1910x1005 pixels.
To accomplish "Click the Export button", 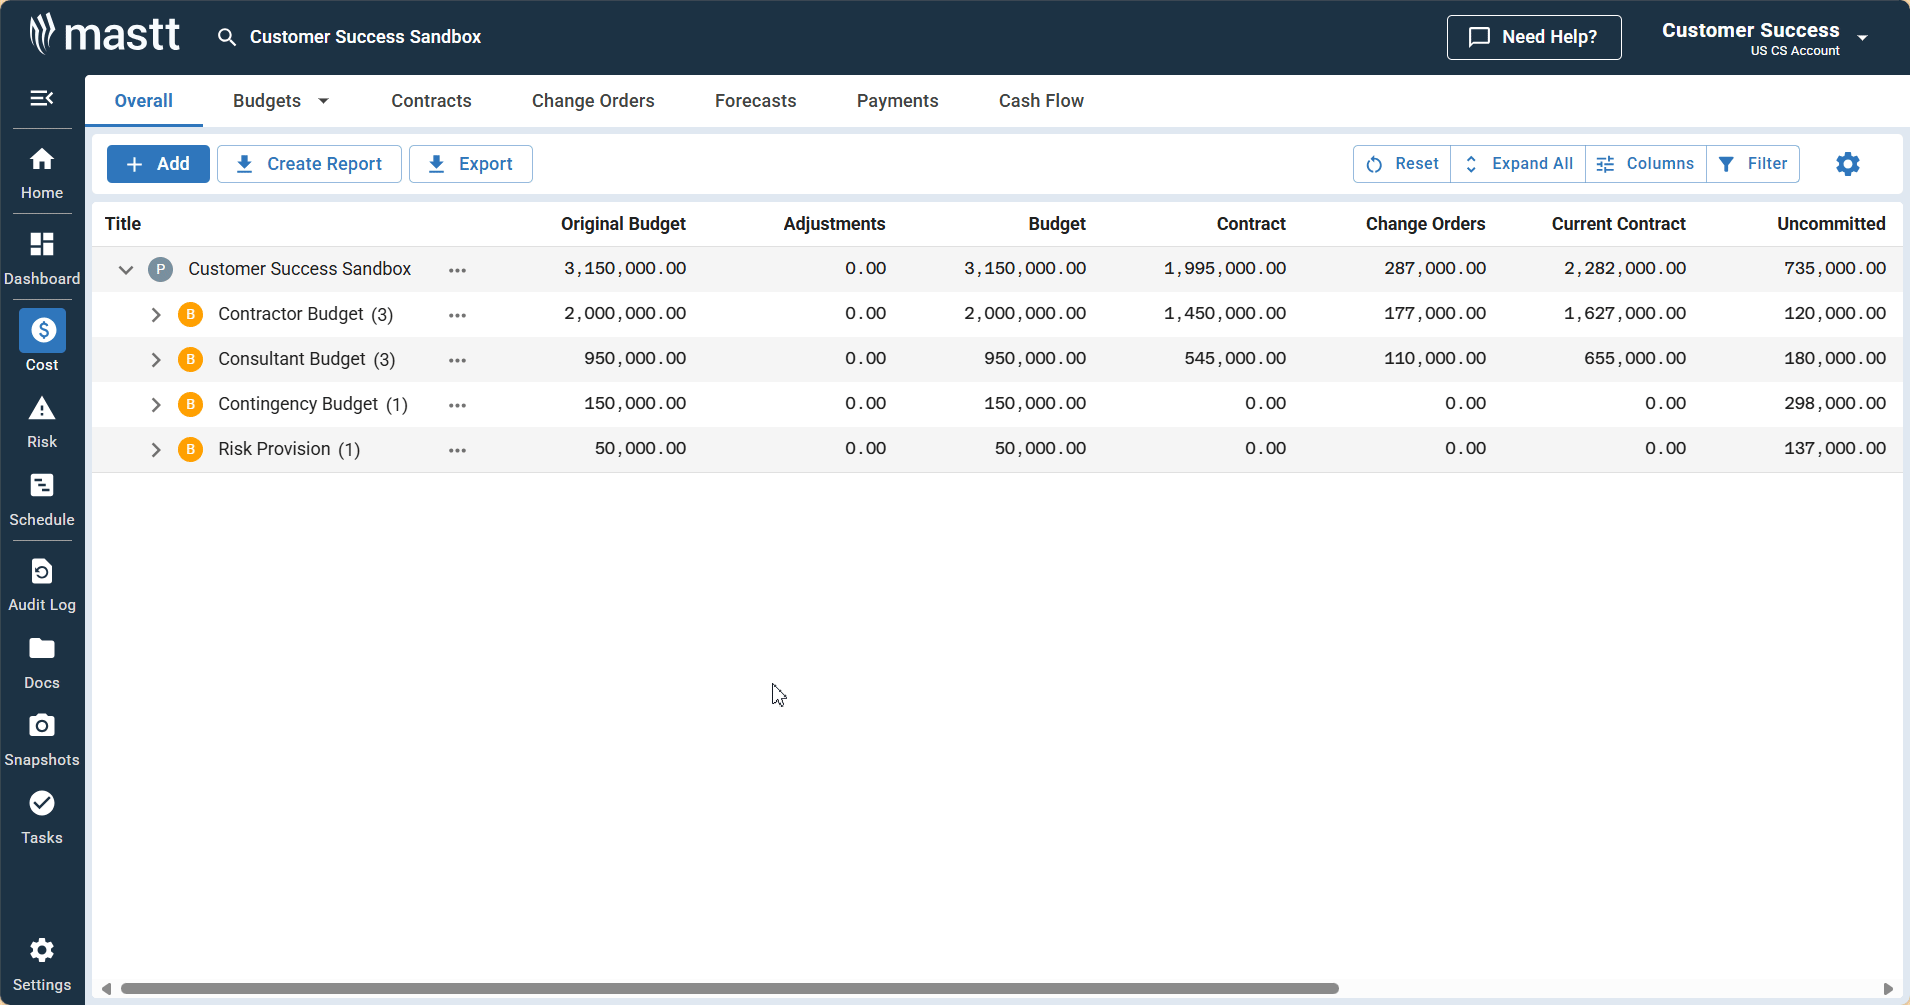I will click(471, 164).
